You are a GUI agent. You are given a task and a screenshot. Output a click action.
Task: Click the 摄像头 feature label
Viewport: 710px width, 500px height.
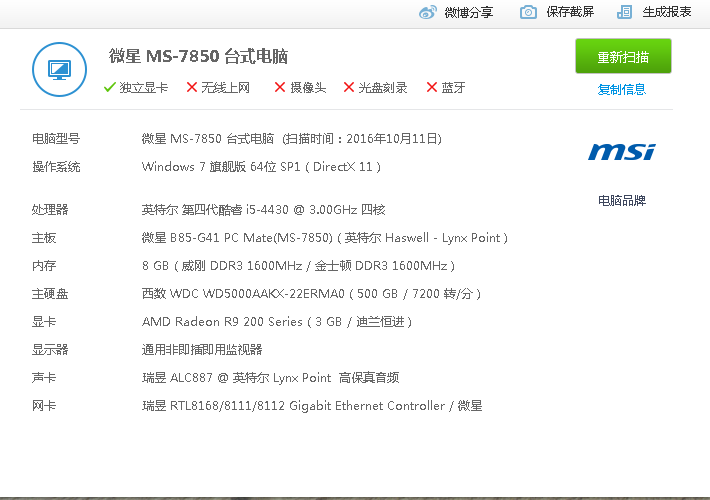(x=308, y=87)
